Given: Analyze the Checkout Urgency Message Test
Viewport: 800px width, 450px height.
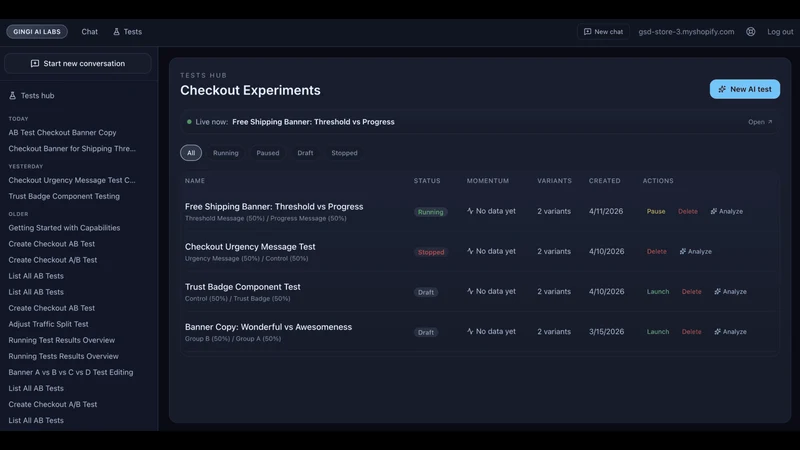Looking at the screenshot, I should click(696, 252).
